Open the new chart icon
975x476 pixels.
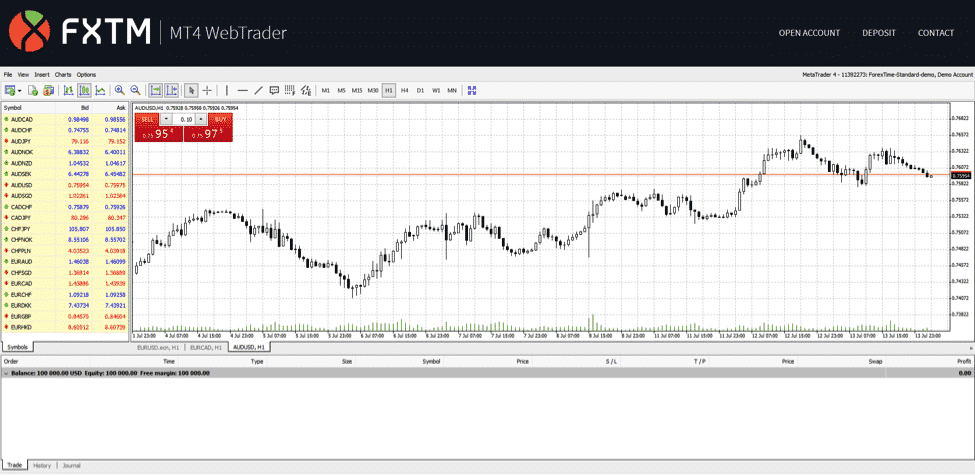(x=9, y=90)
